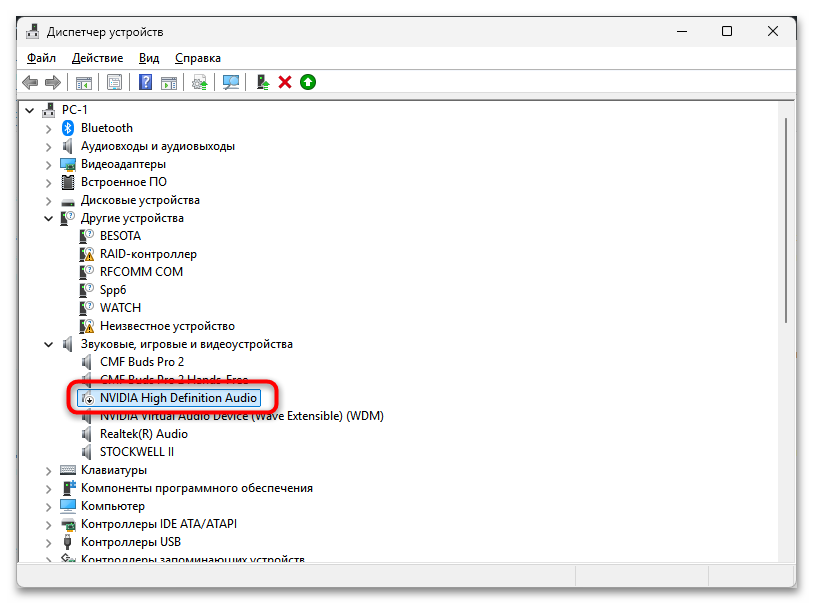Screen dimensions: 813x604
Task: Collapse the Звуковые, игровые и видеоустройства category
Action: click(x=48, y=344)
